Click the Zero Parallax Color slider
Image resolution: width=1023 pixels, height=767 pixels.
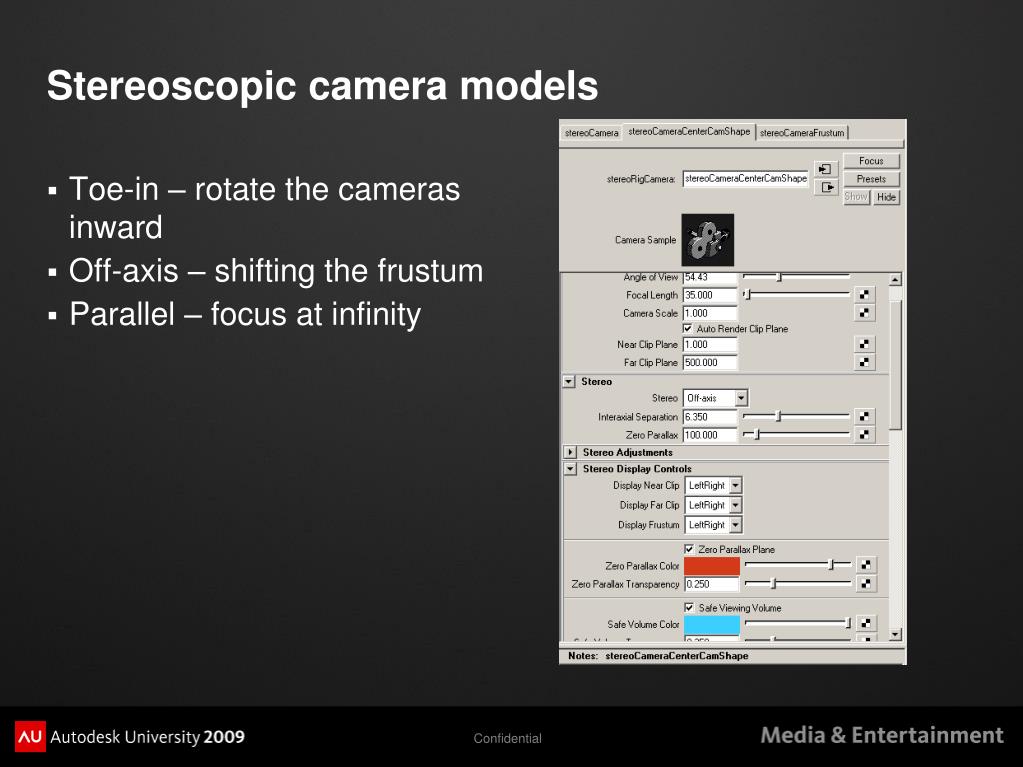coord(798,565)
